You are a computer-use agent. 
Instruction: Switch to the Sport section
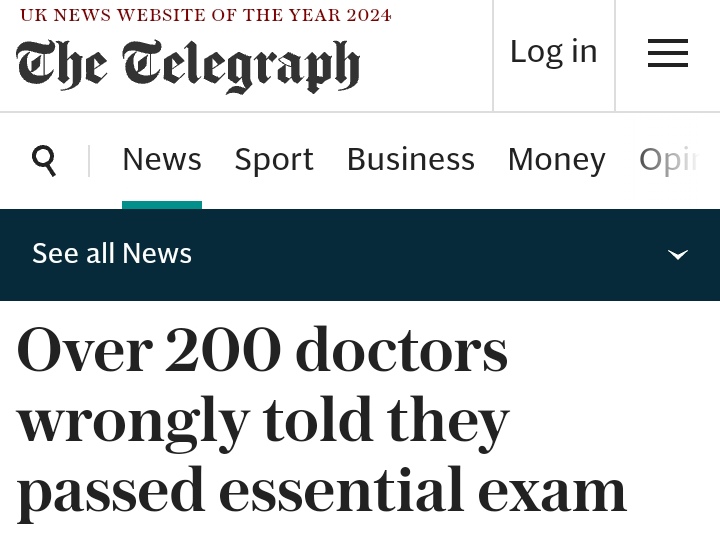tap(274, 160)
